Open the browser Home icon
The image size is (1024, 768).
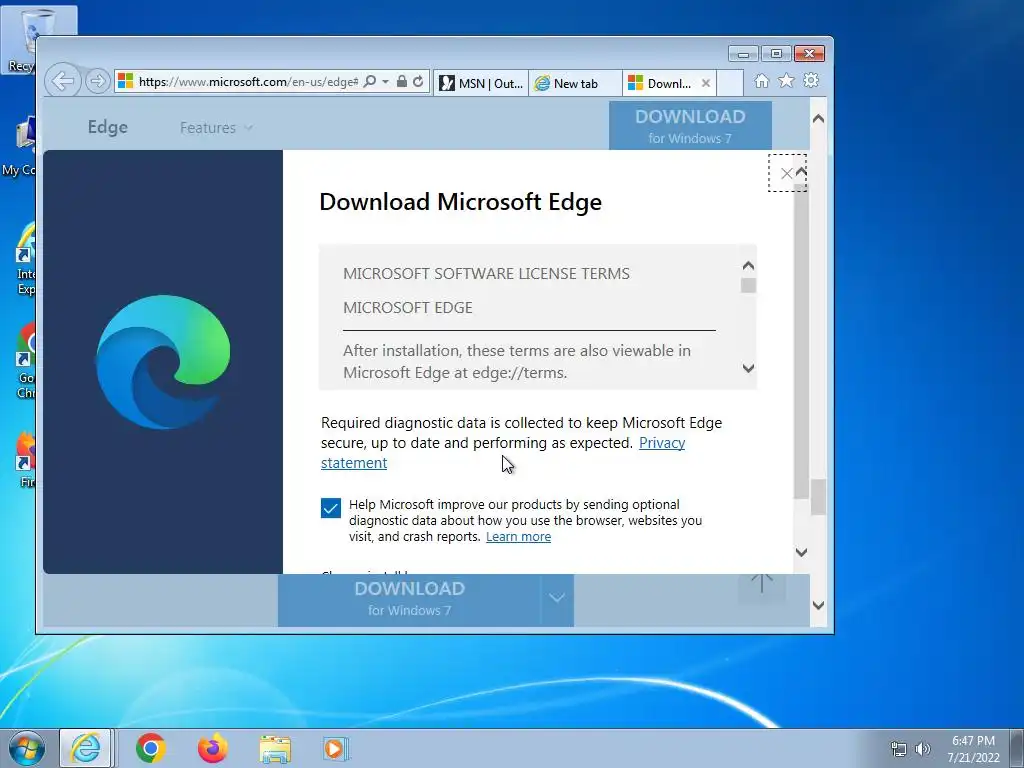click(x=761, y=80)
